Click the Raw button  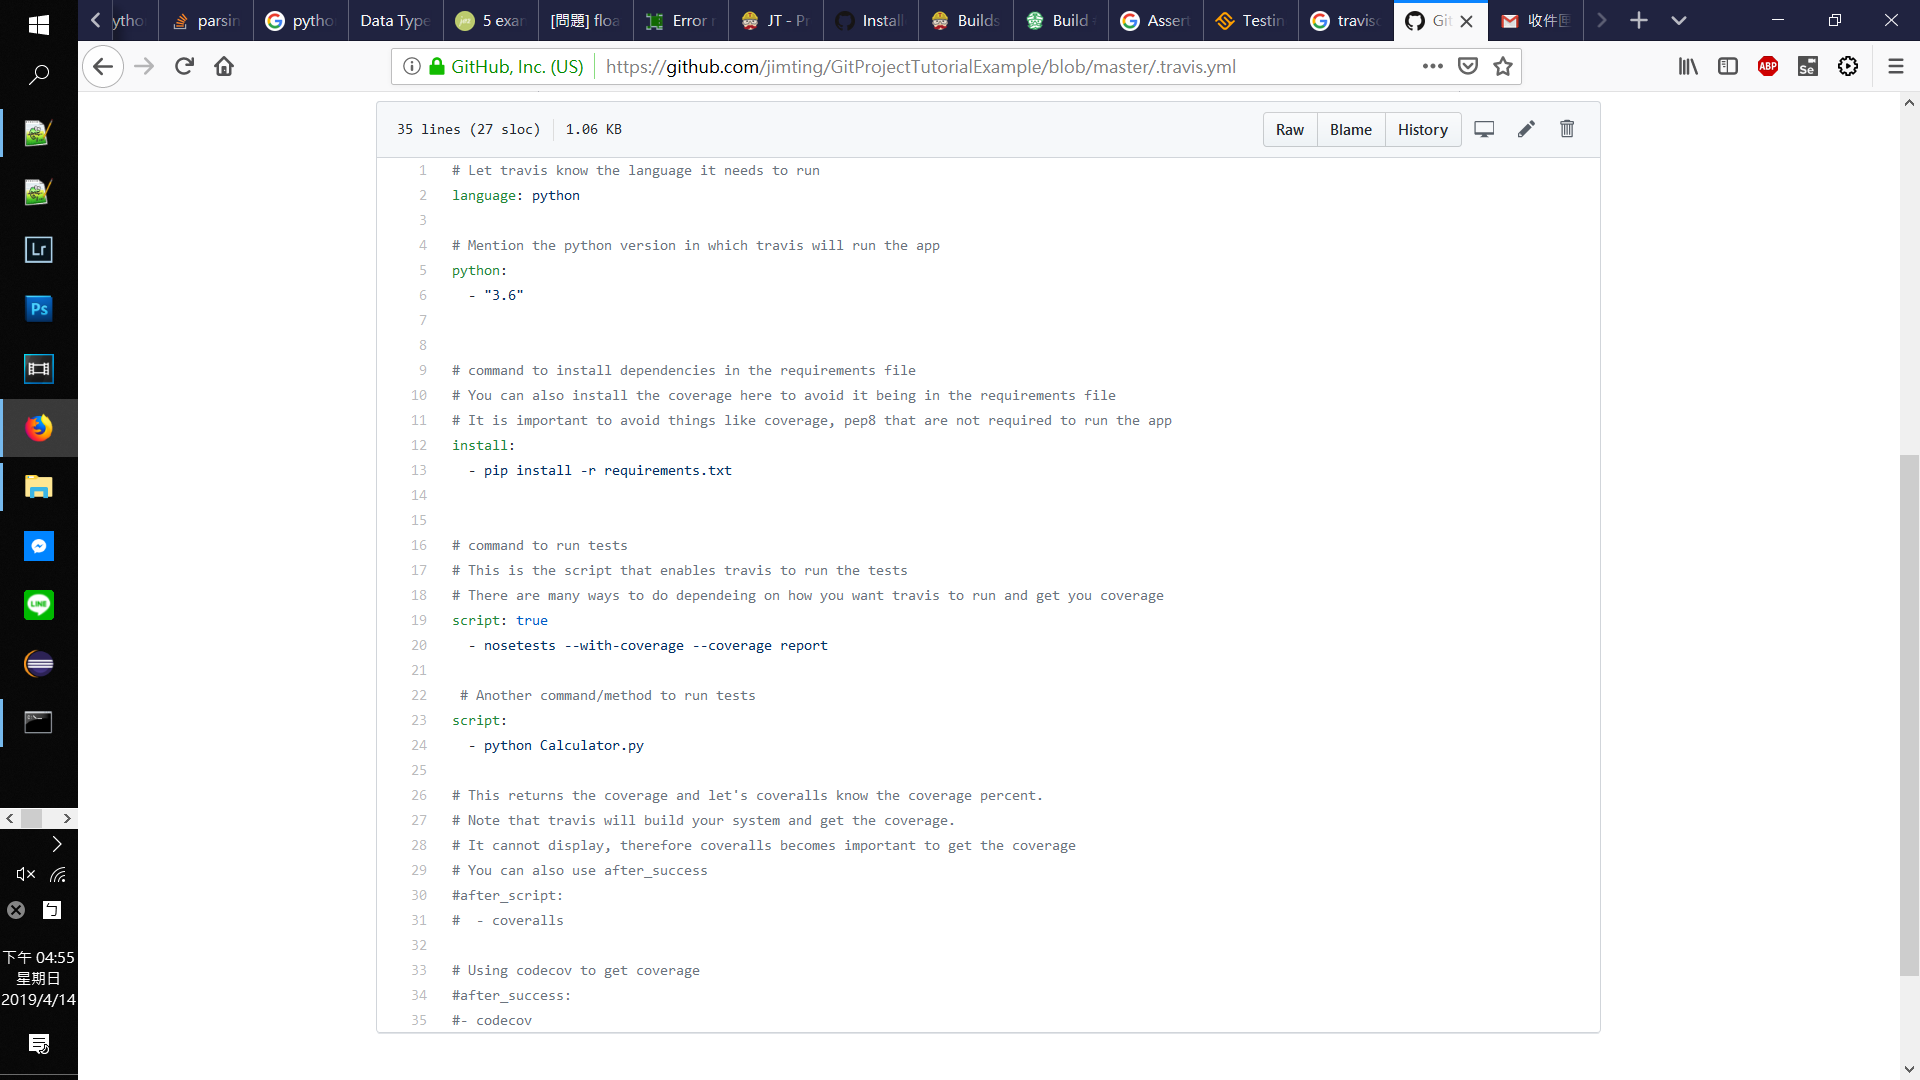click(1289, 129)
